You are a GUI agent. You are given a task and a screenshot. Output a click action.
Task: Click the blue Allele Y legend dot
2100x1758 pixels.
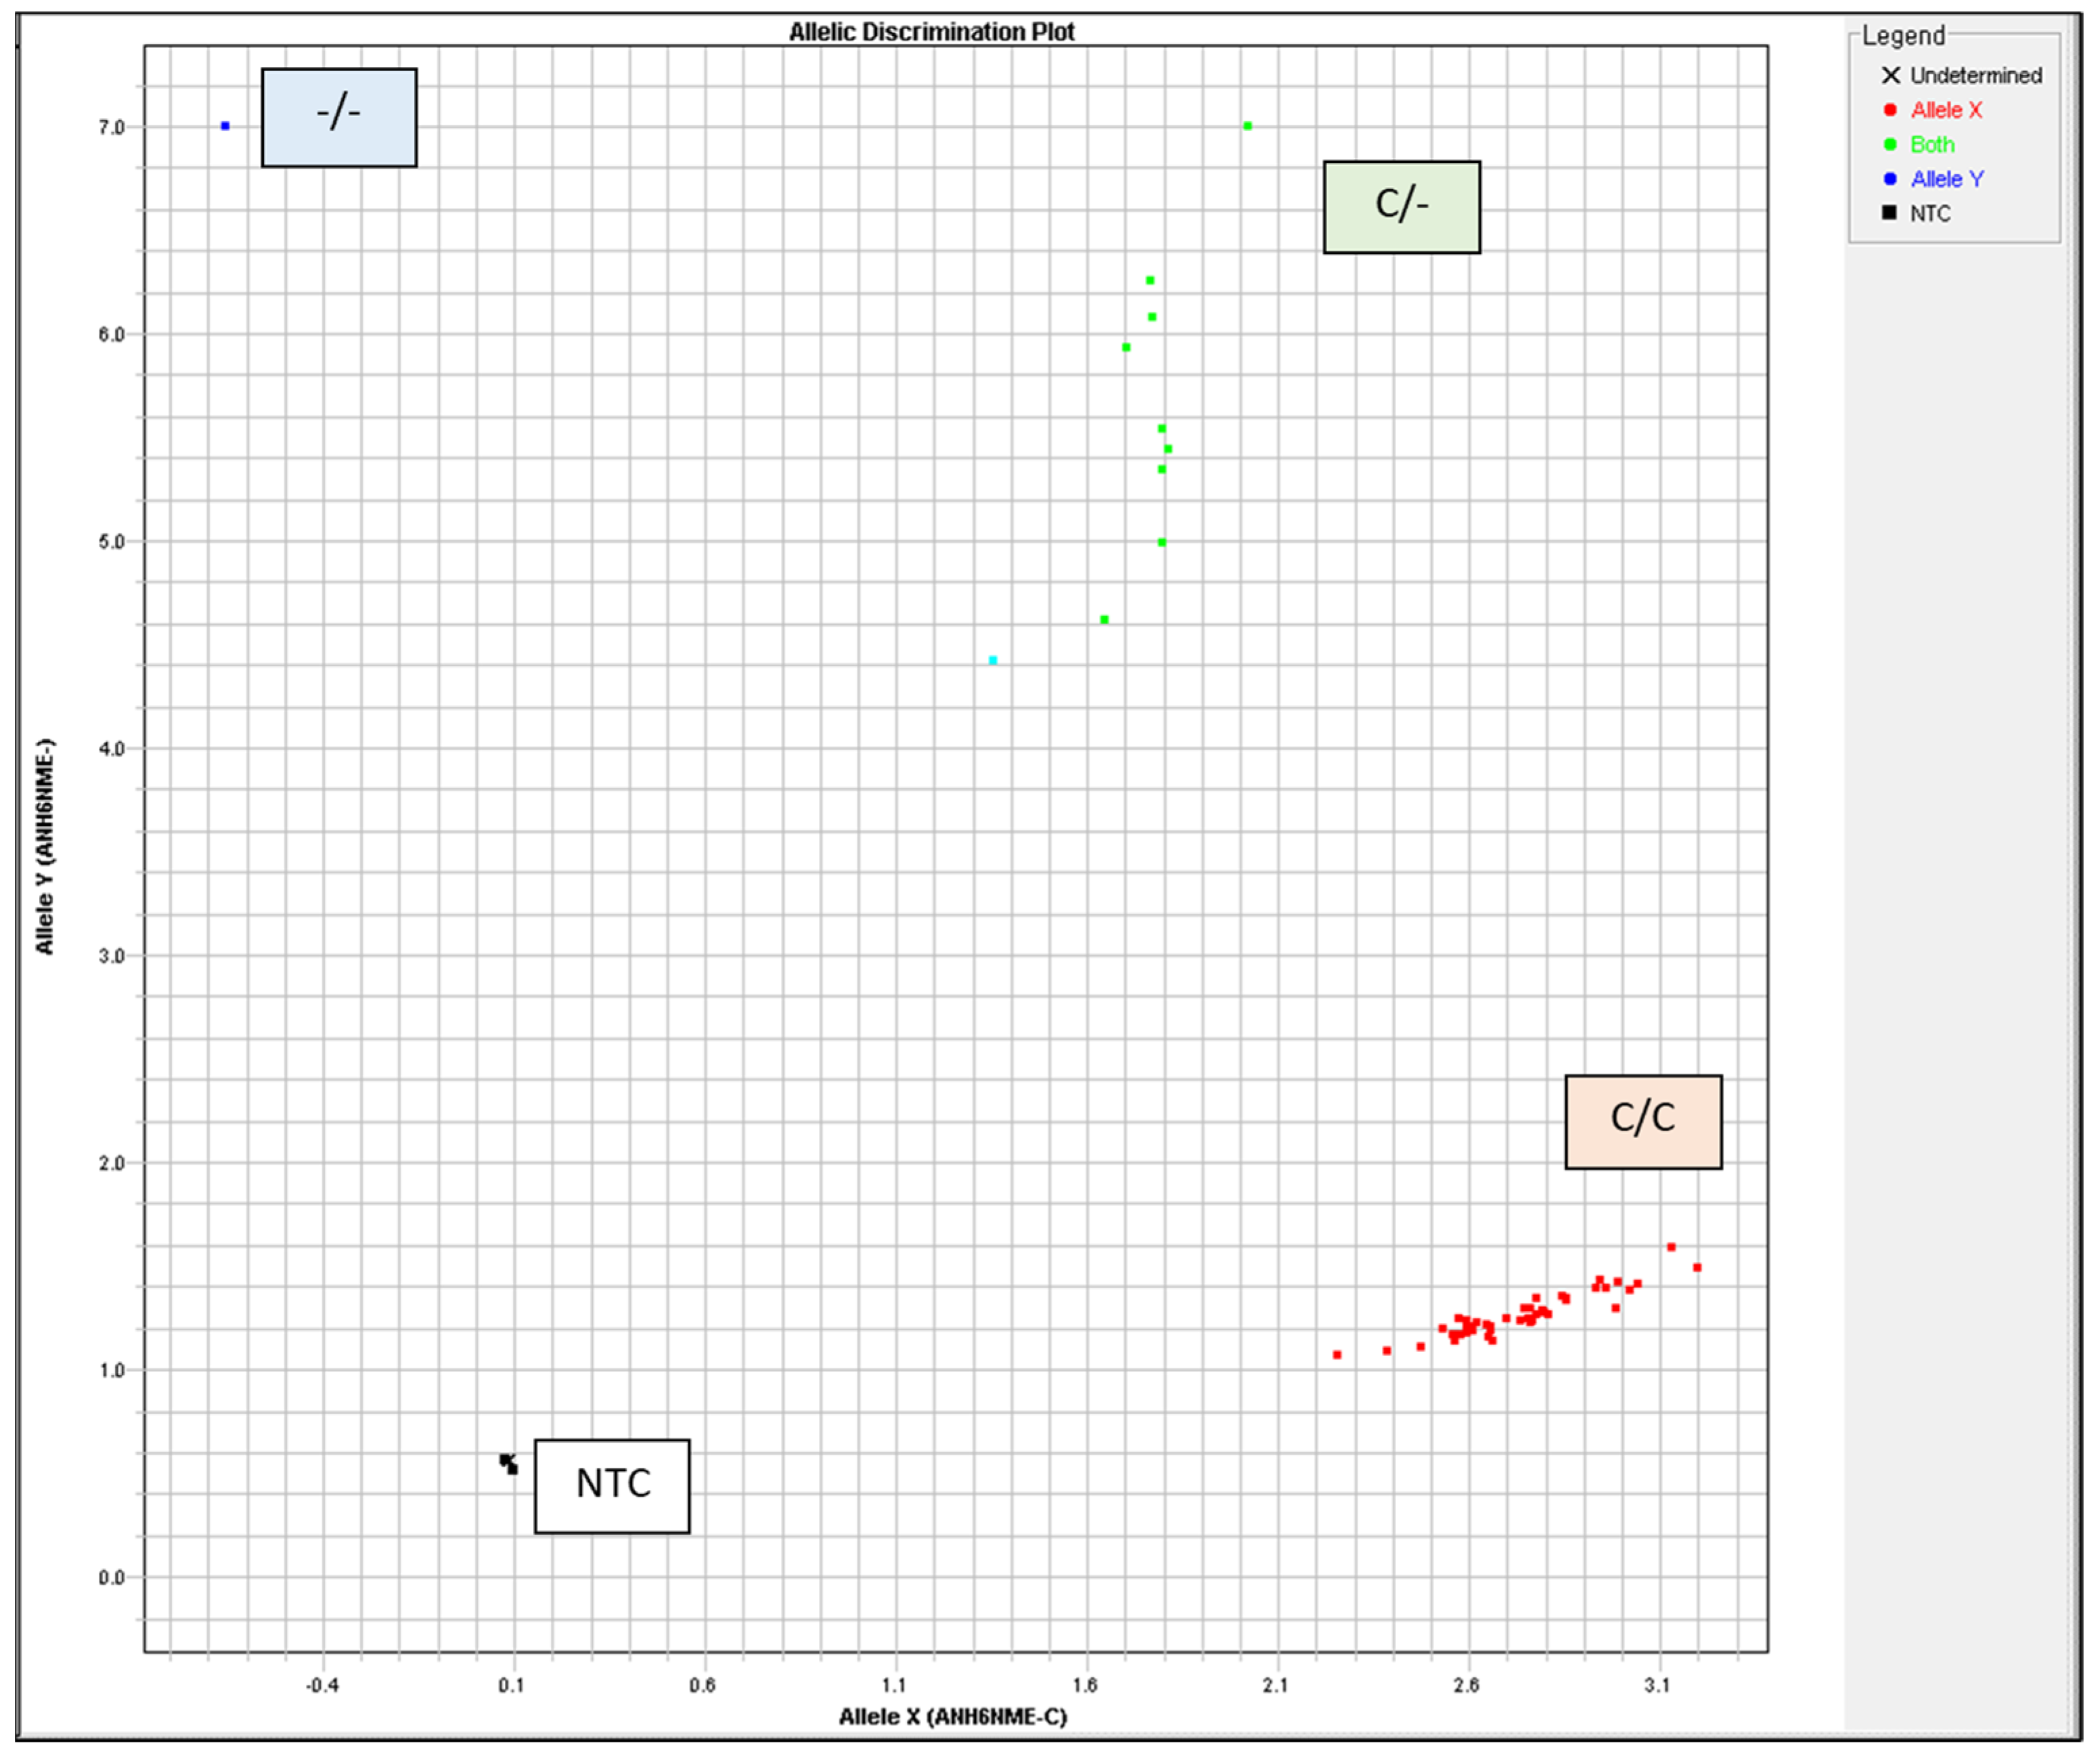tap(1890, 179)
